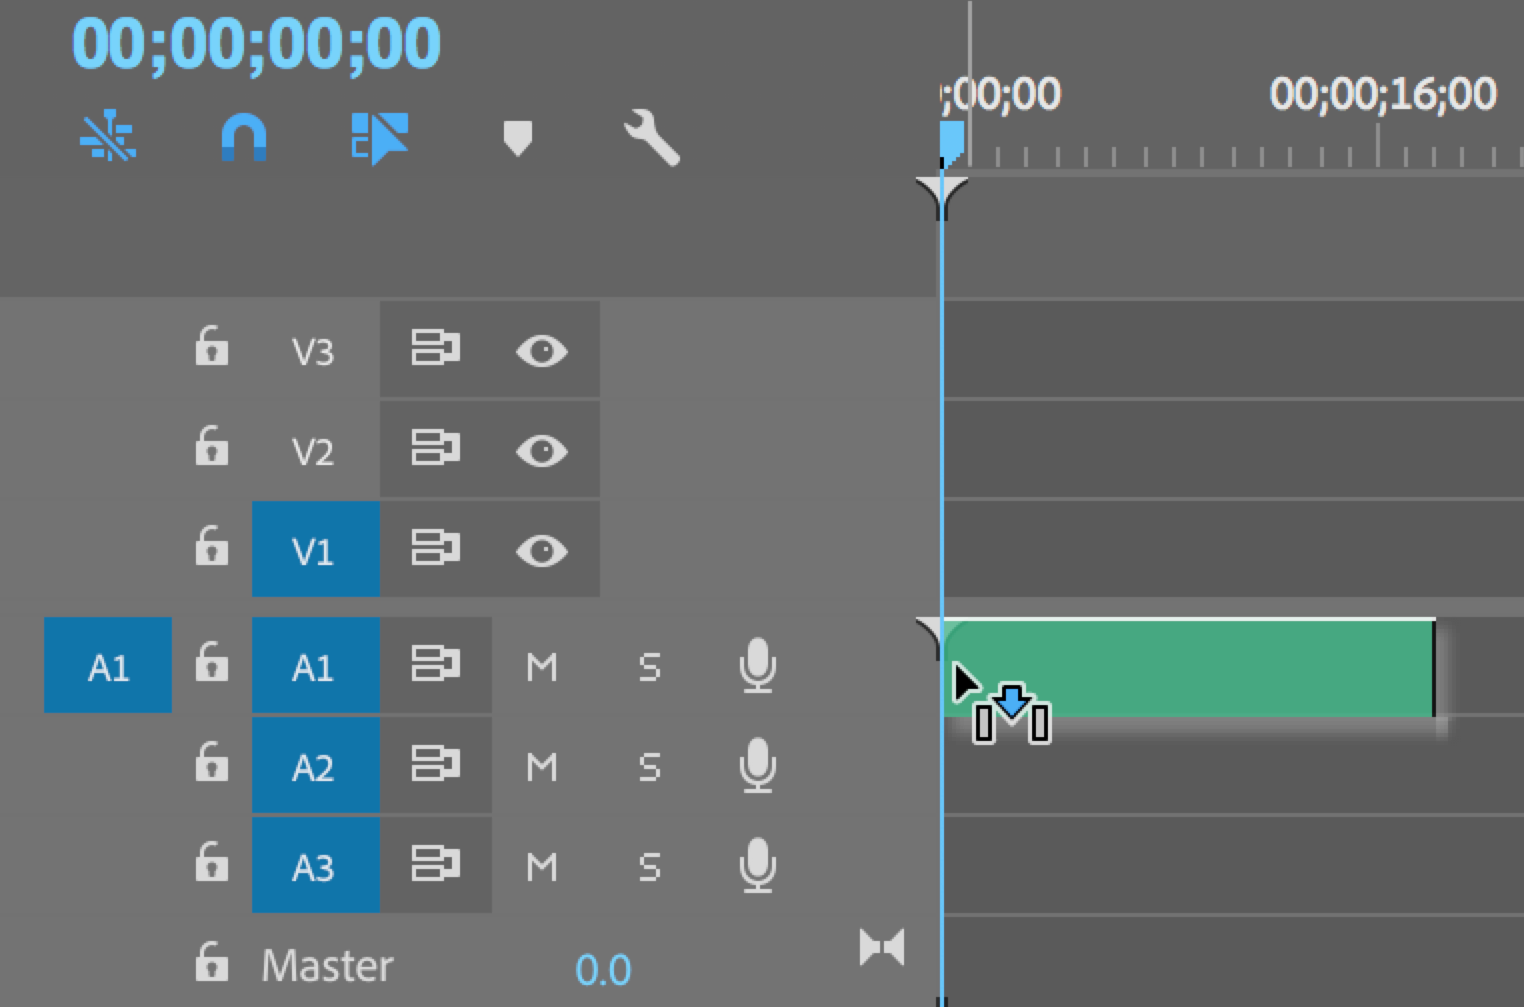
Task: Lock the Master track
Action: pyautogui.click(x=210, y=963)
